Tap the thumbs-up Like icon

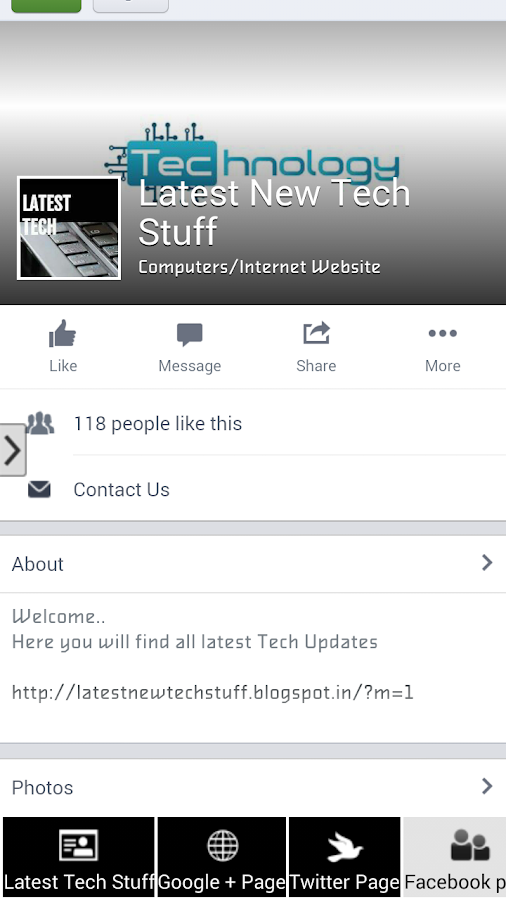point(63,334)
